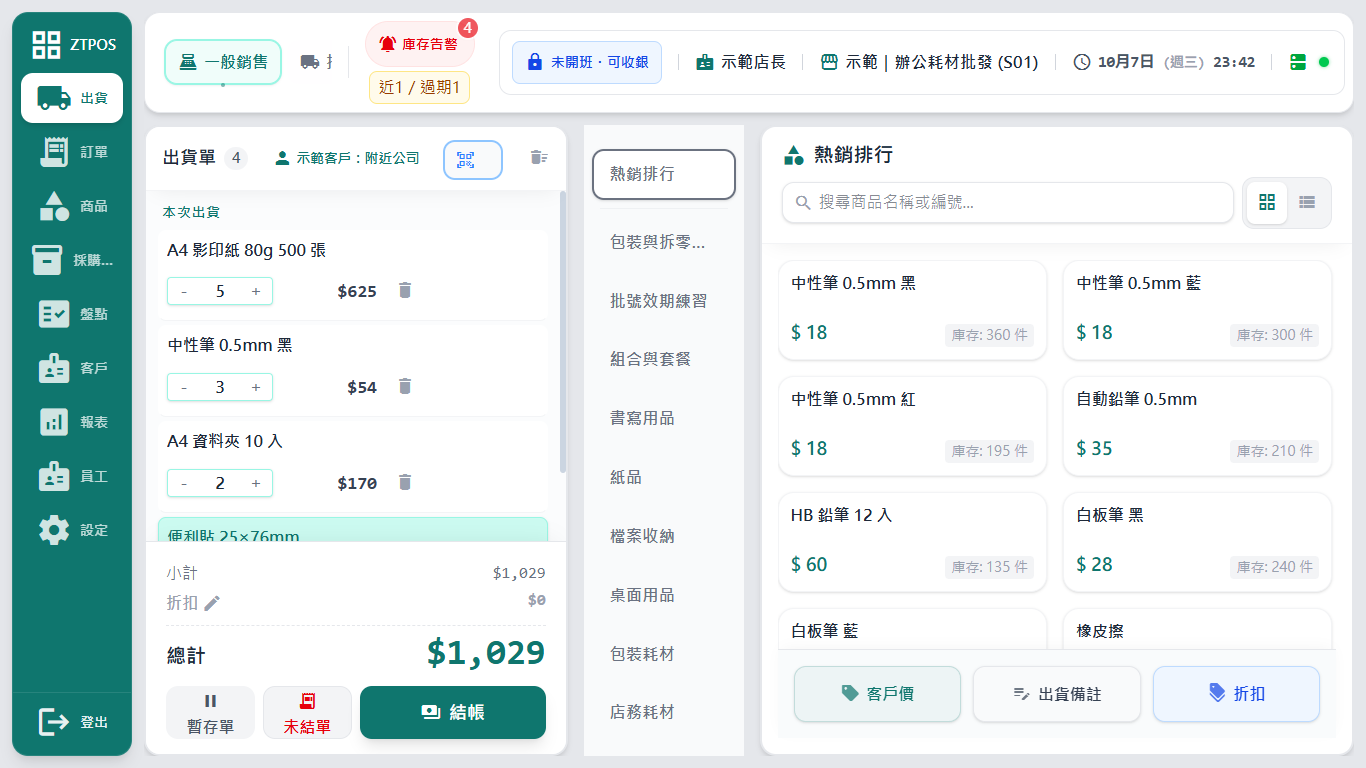
Task: Add 自動鉛筆 0.5mm product card
Action: coord(1197,426)
